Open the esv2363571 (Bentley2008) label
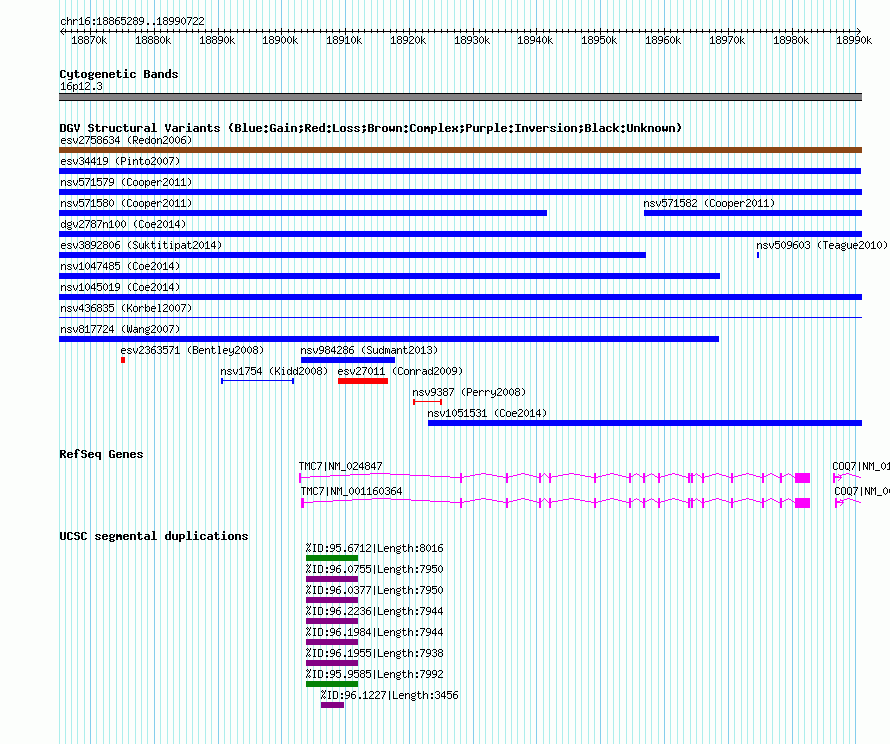 [x=192, y=350]
